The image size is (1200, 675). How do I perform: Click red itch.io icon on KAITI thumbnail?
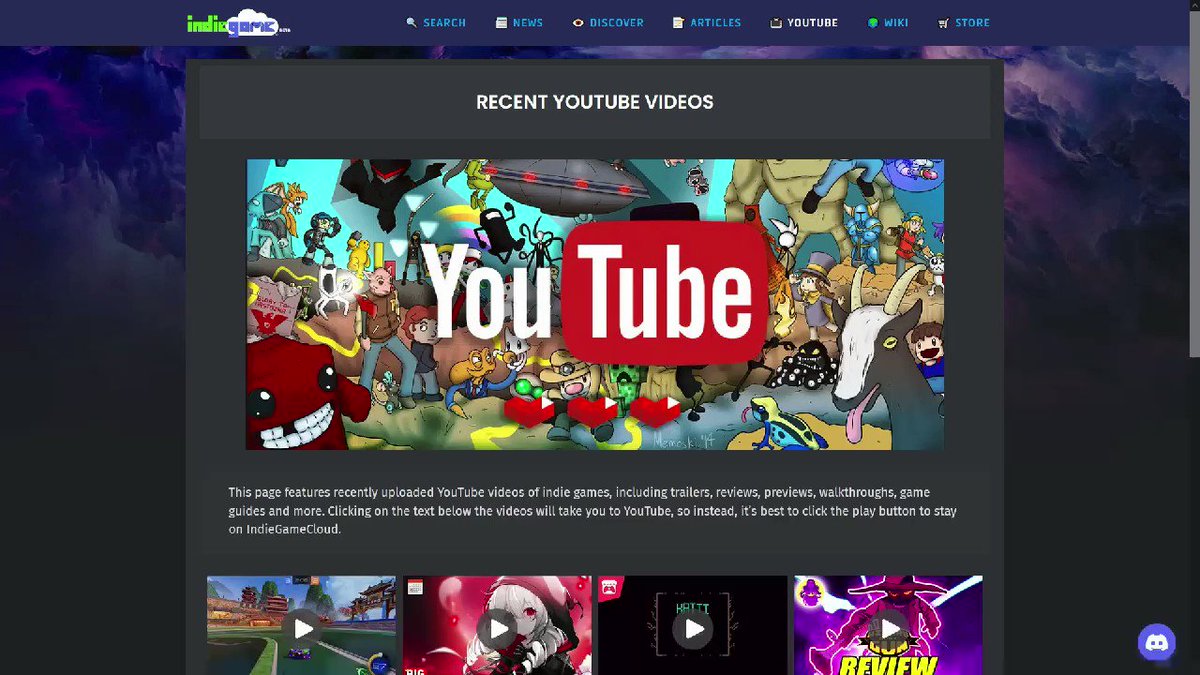click(x=609, y=587)
